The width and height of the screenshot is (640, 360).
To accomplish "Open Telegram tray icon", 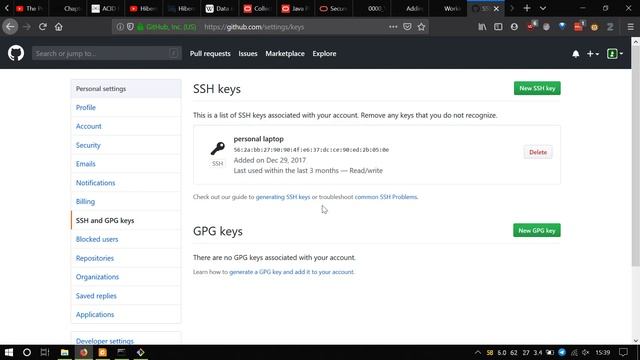I will [x=562, y=352].
